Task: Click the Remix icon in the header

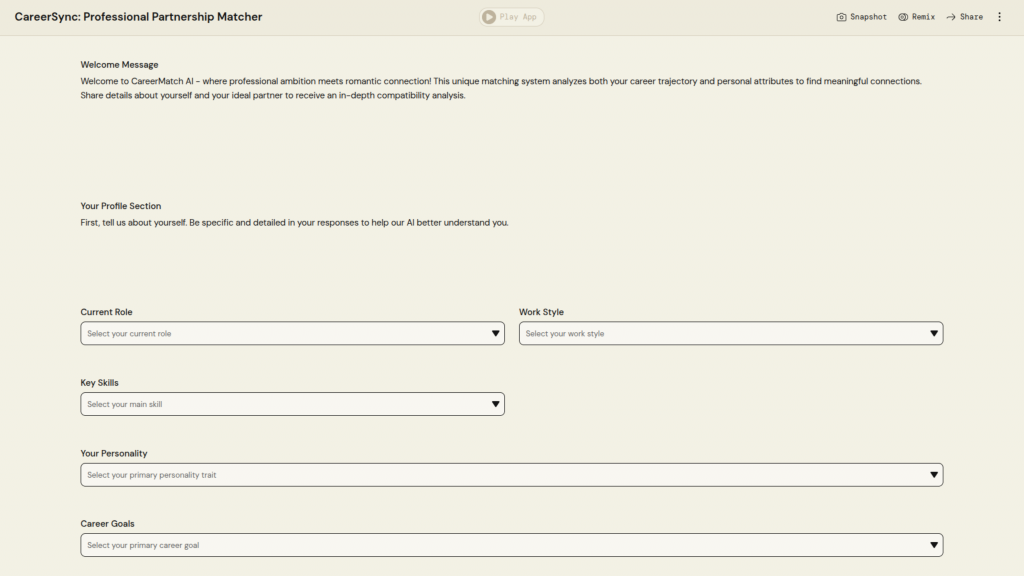Action: pyautogui.click(x=903, y=17)
